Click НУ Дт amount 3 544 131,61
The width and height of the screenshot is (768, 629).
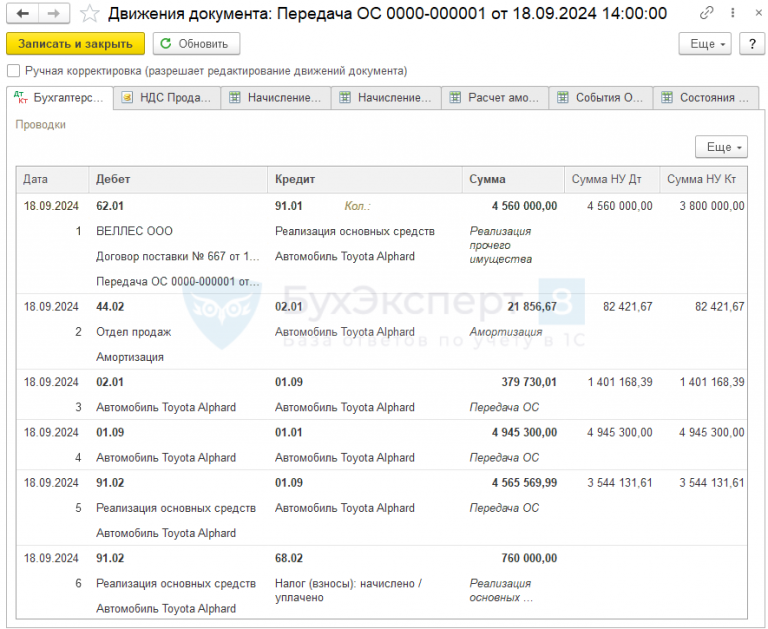[x=620, y=484]
